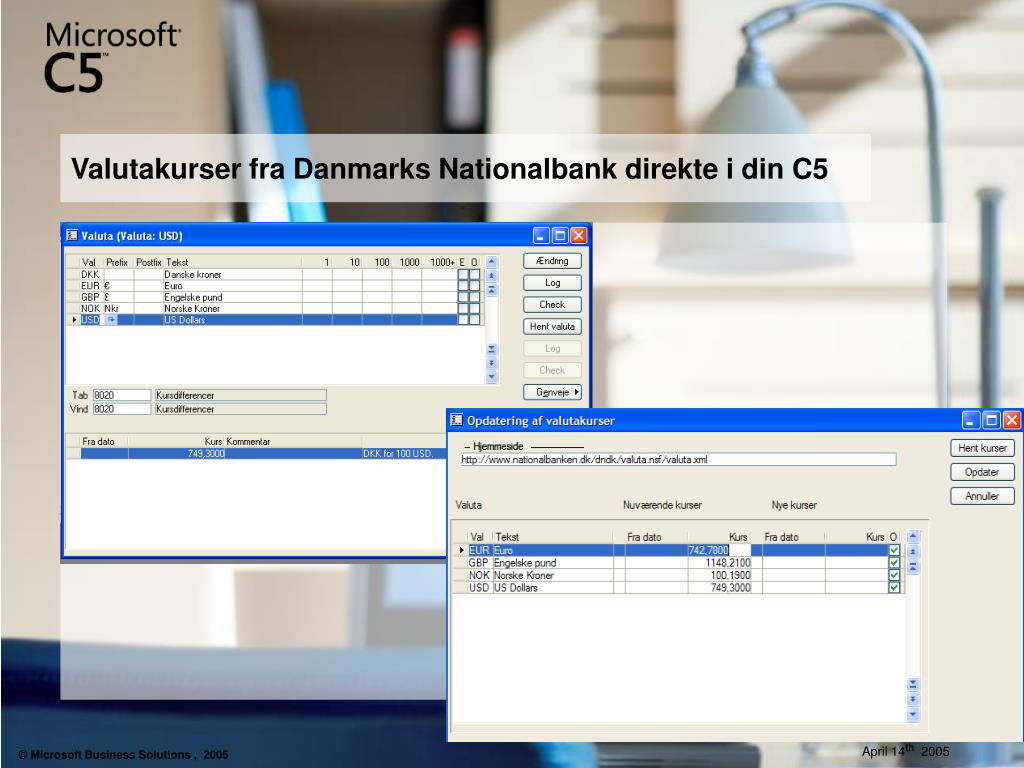Click the Tab account field containing 8020
The image size is (1024, 768).
coord(121,395)
